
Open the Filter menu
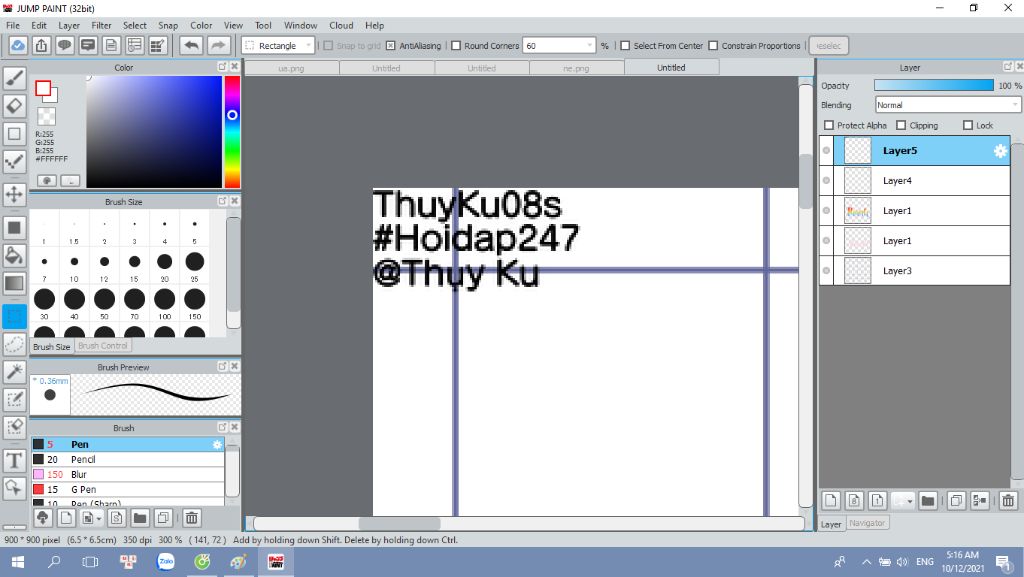[x=101, y=25]
